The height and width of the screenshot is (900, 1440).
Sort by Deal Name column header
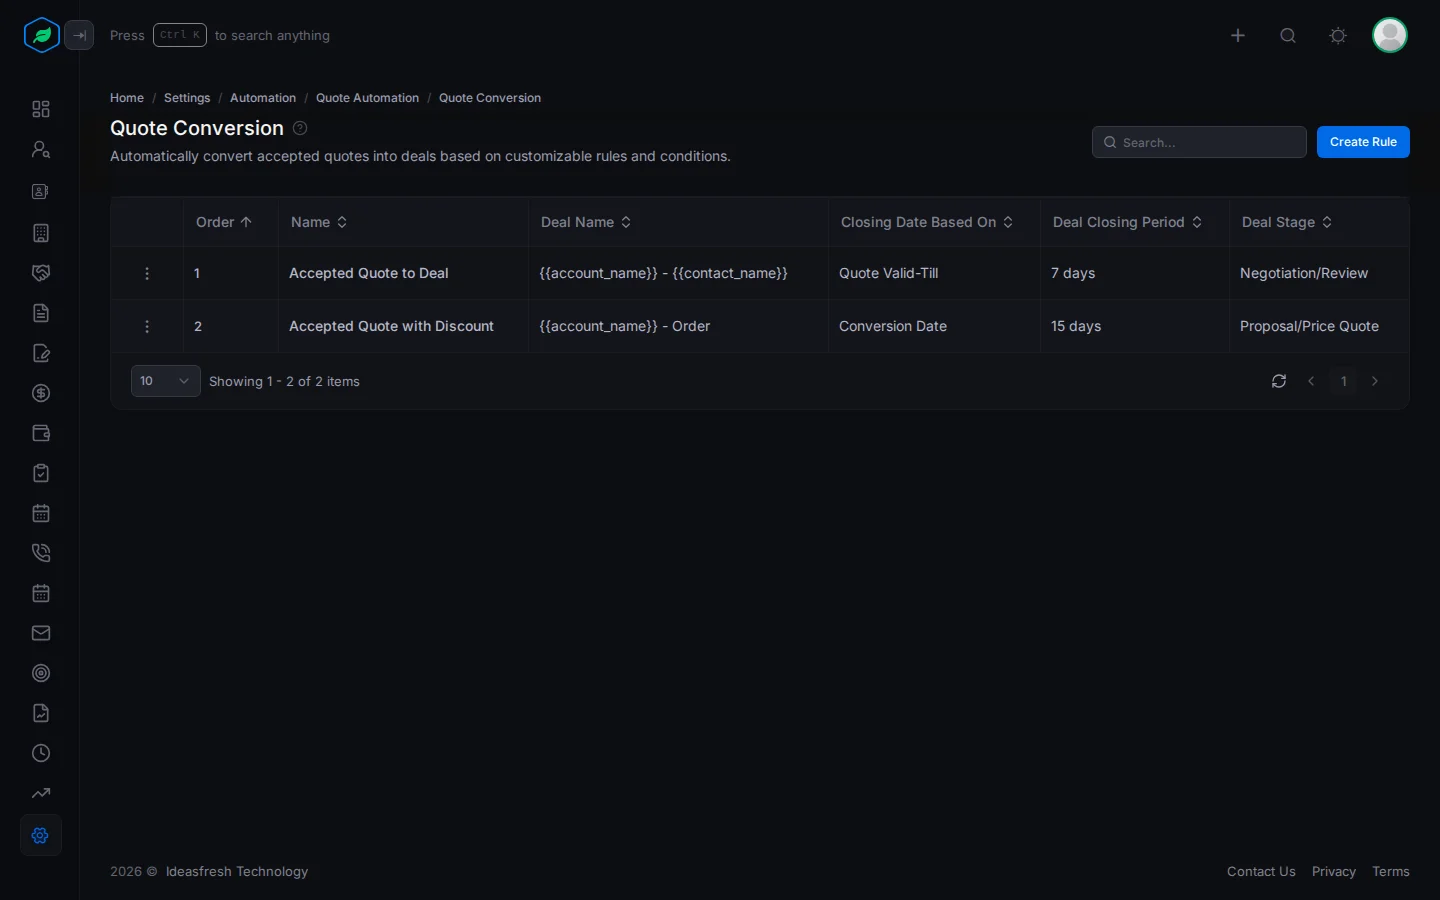pos(586,222)
